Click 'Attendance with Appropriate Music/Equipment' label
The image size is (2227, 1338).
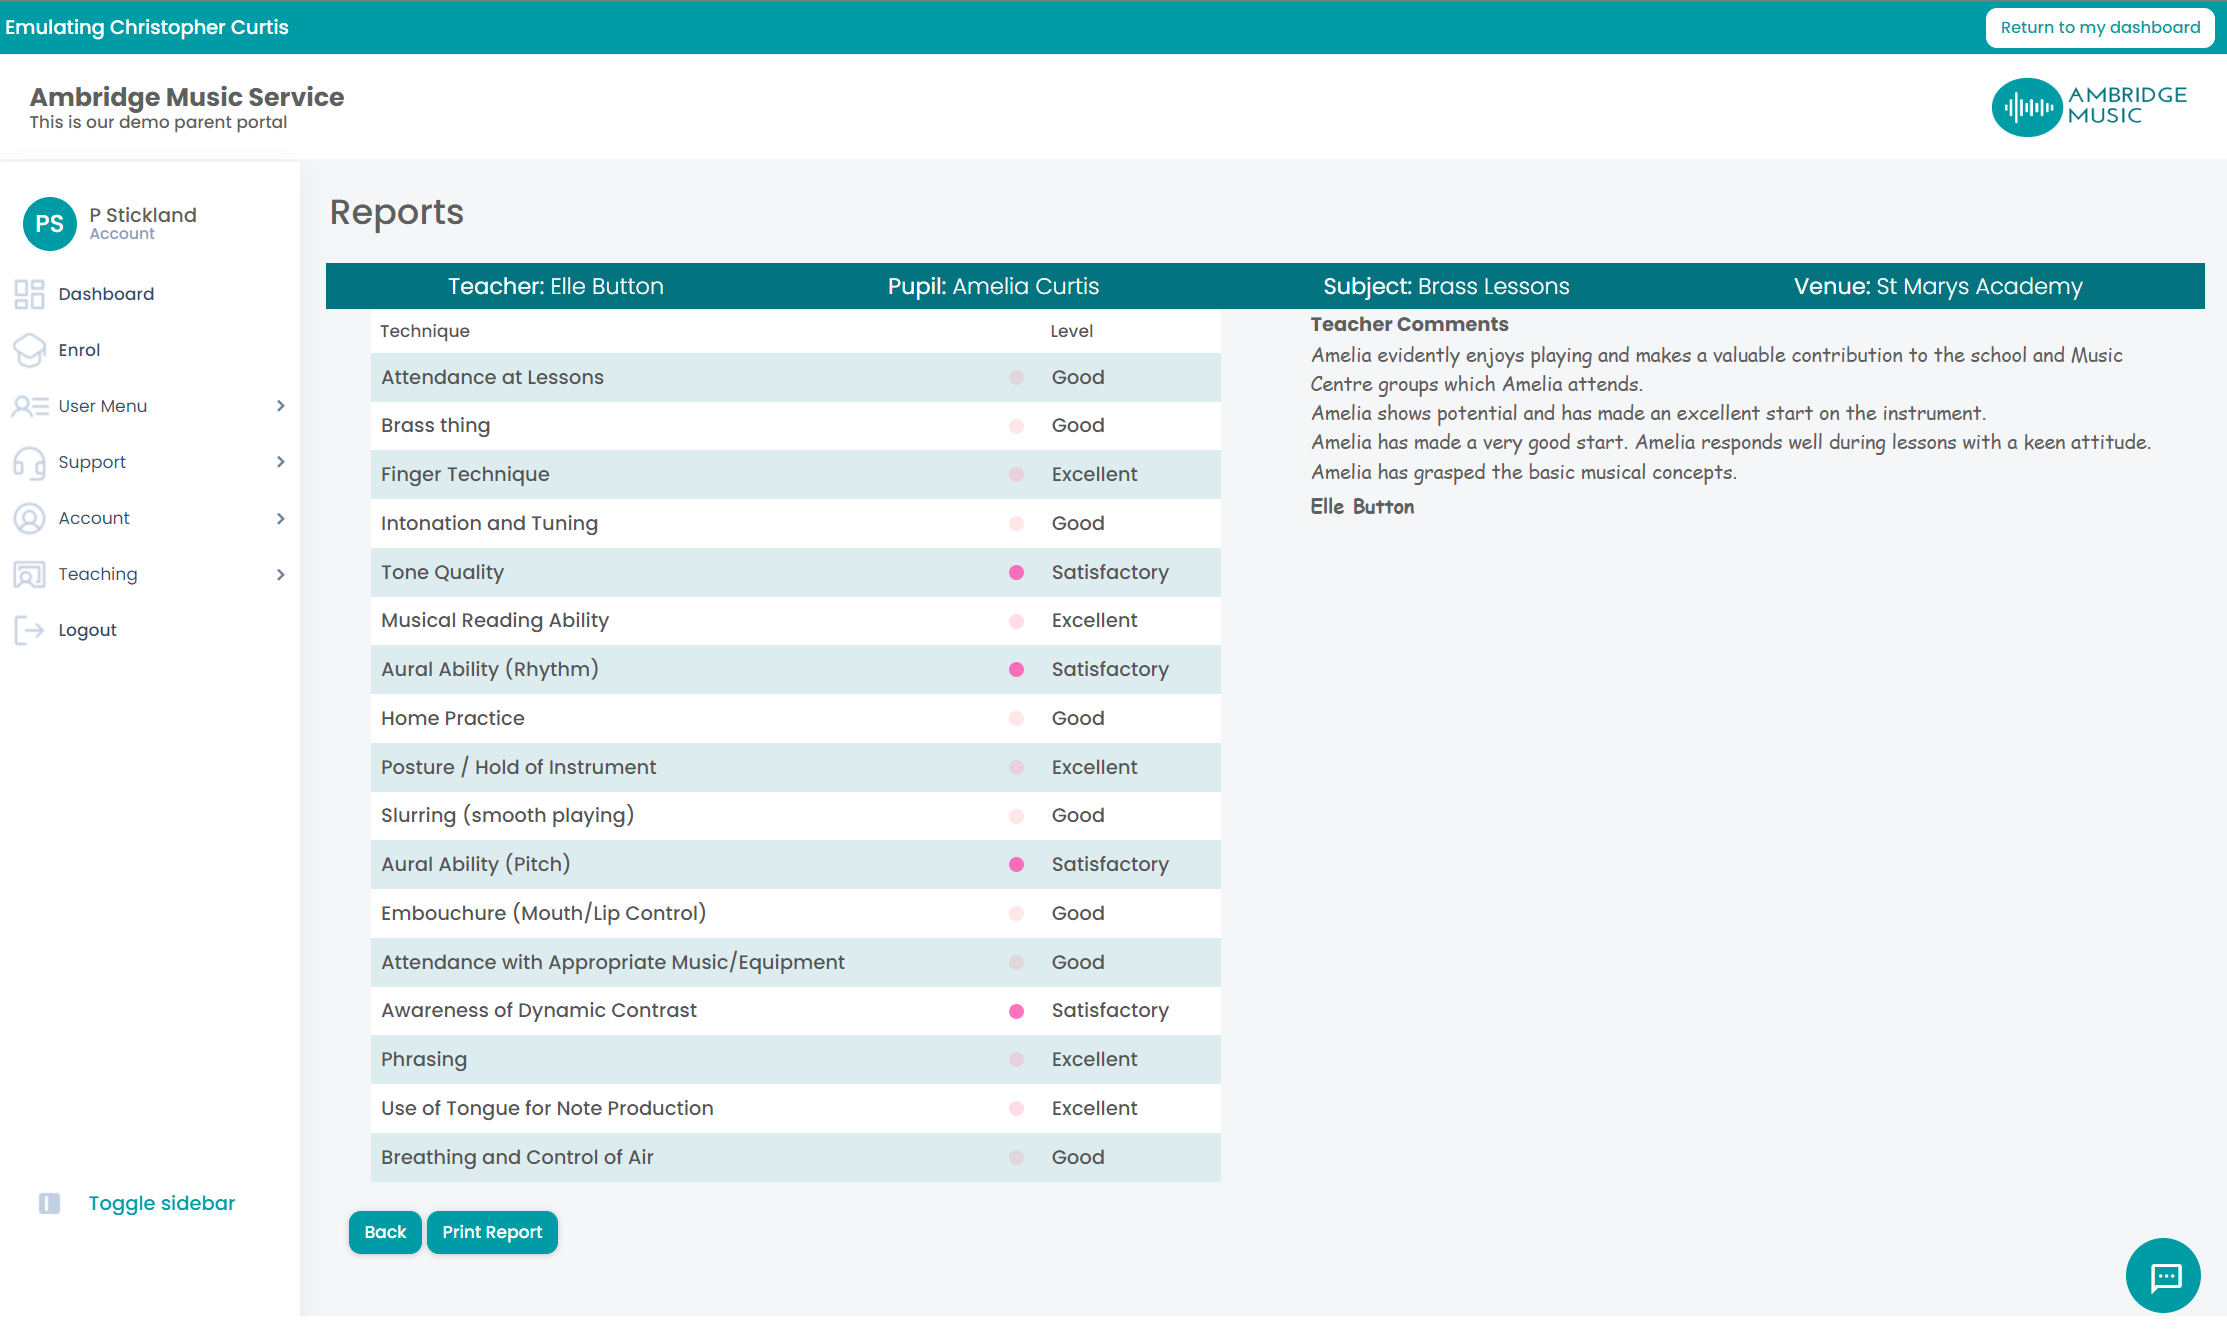612,962
